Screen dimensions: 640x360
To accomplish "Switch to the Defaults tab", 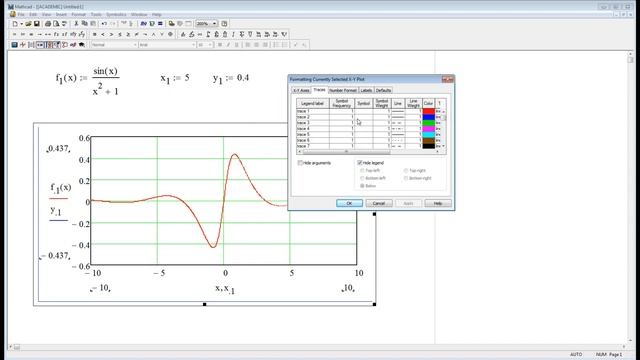I will point(383,90).
